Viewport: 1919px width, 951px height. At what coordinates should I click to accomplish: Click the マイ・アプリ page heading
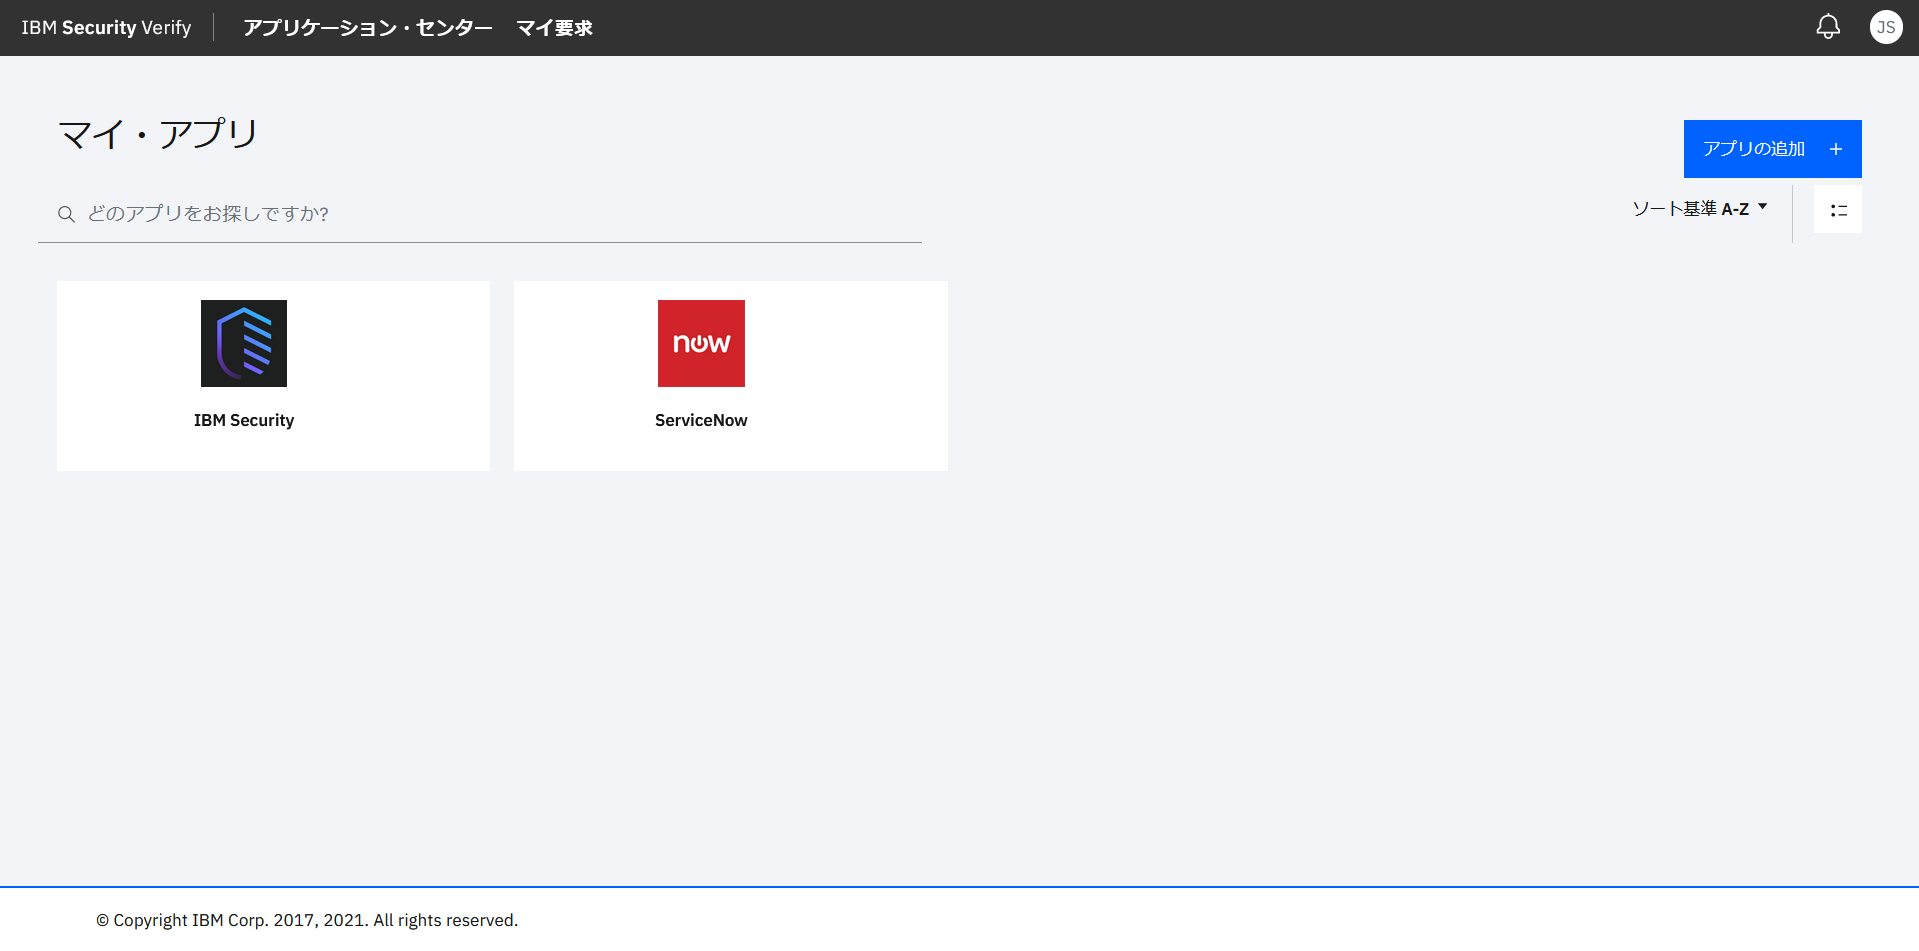[158, 134]
